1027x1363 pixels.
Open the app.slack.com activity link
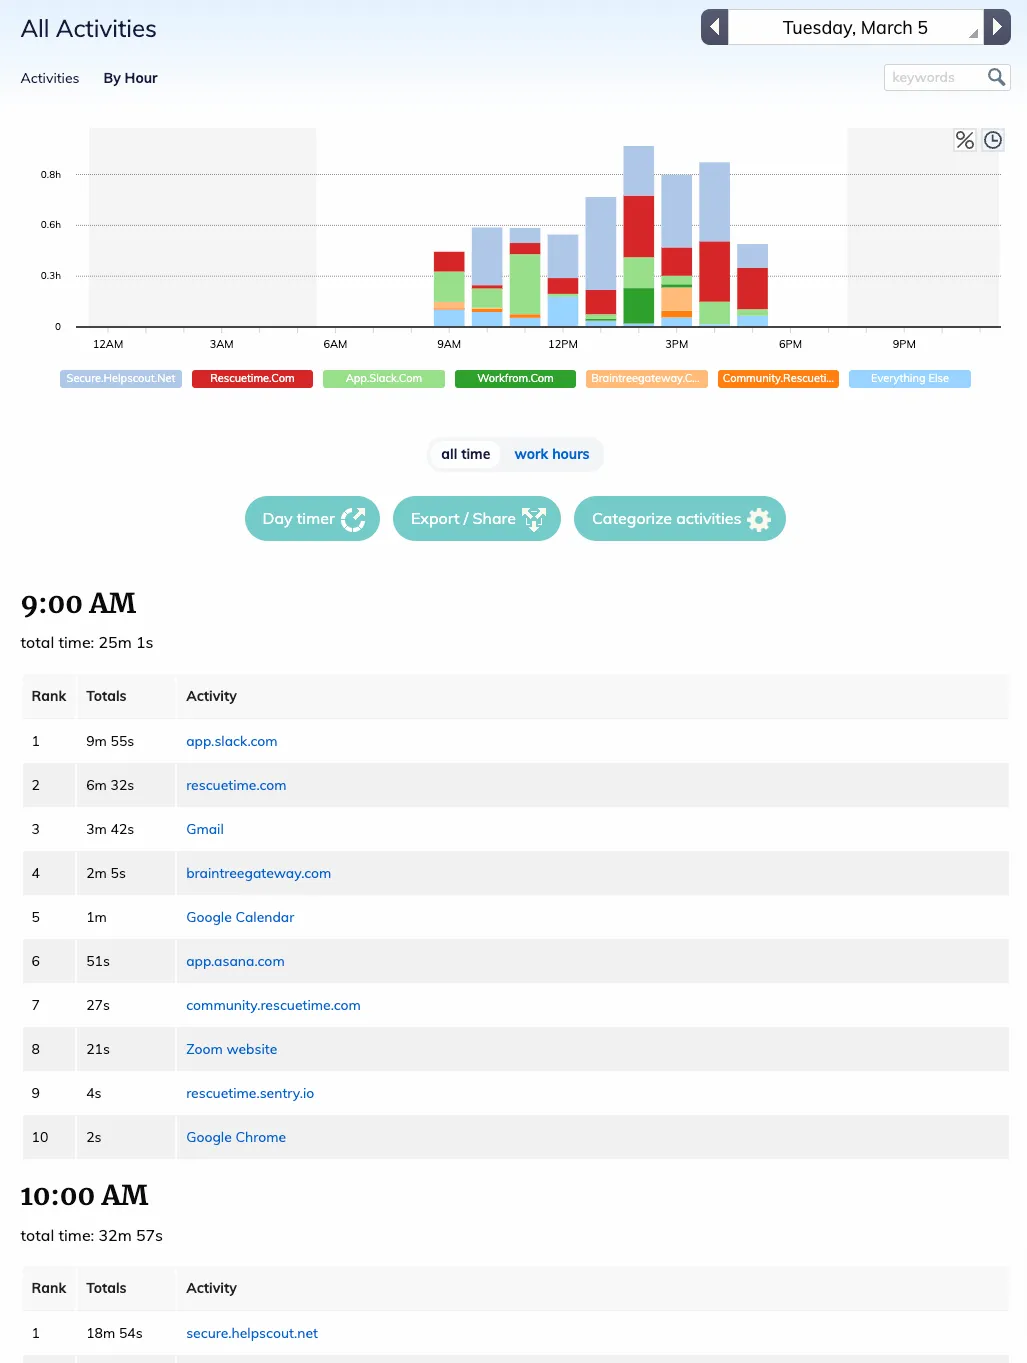tap(232, 741)
